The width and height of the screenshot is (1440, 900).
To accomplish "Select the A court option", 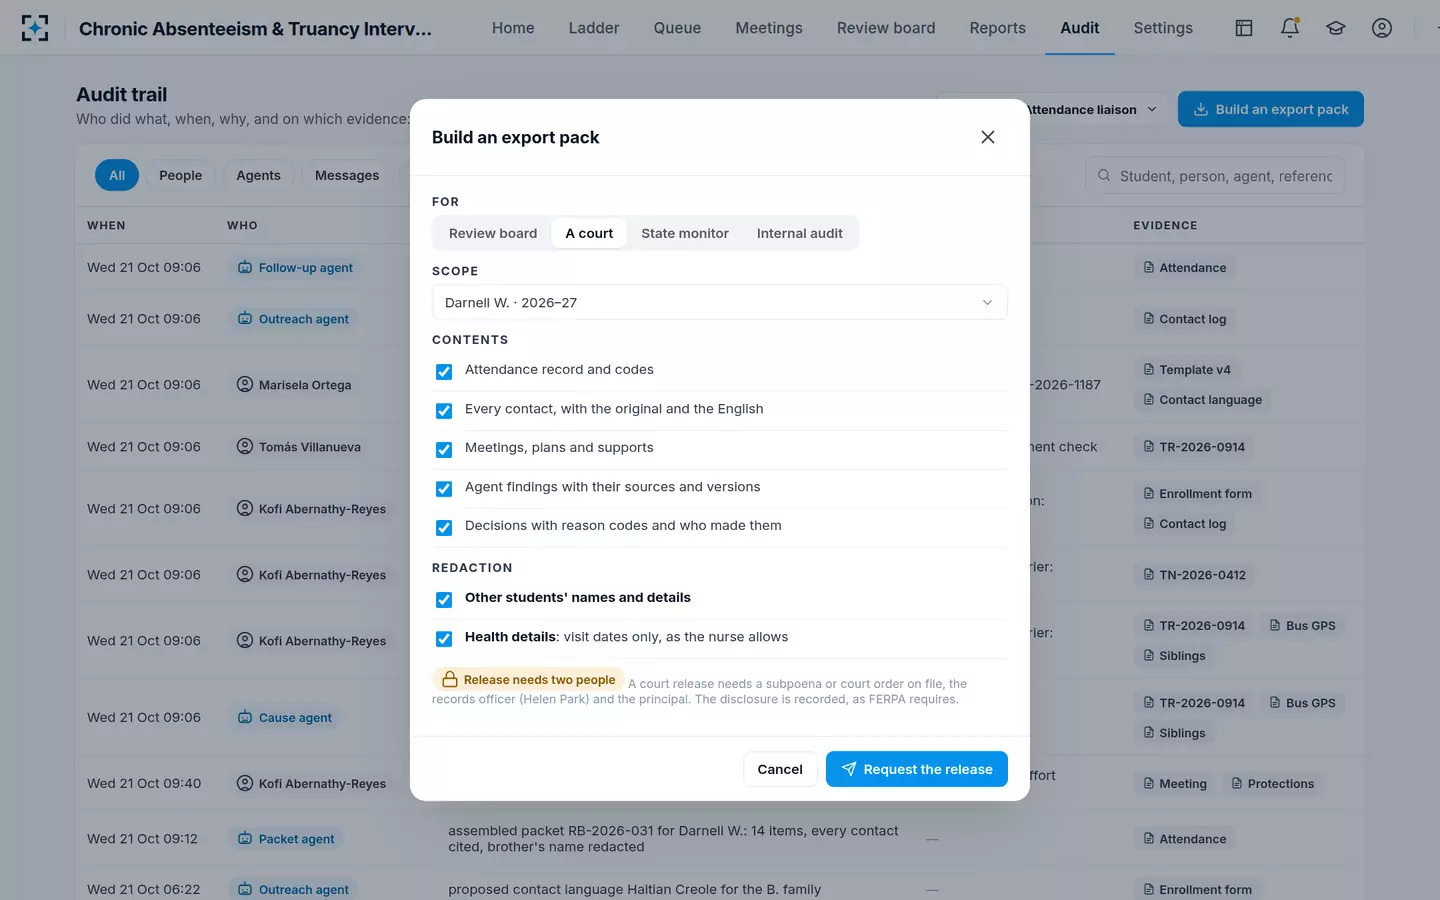I will coord(589,233).
